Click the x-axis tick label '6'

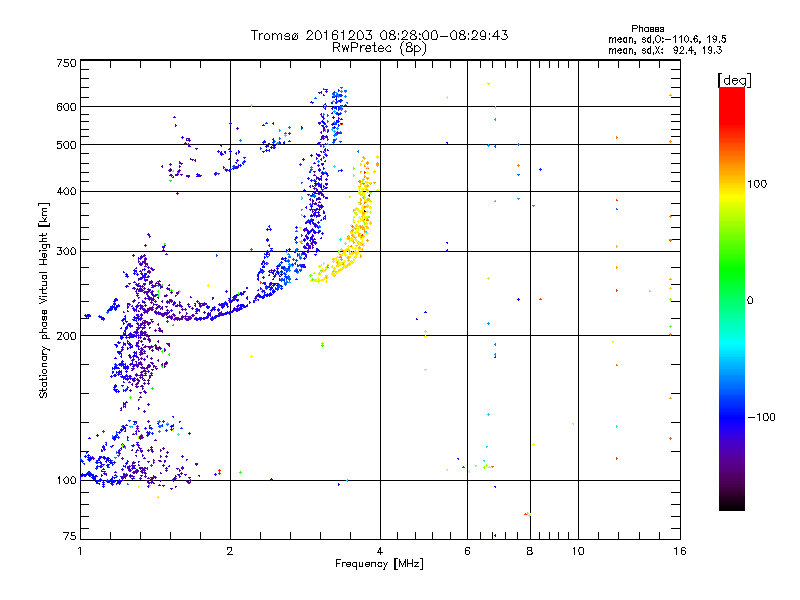pyautogui.click(x=467, y=551)
